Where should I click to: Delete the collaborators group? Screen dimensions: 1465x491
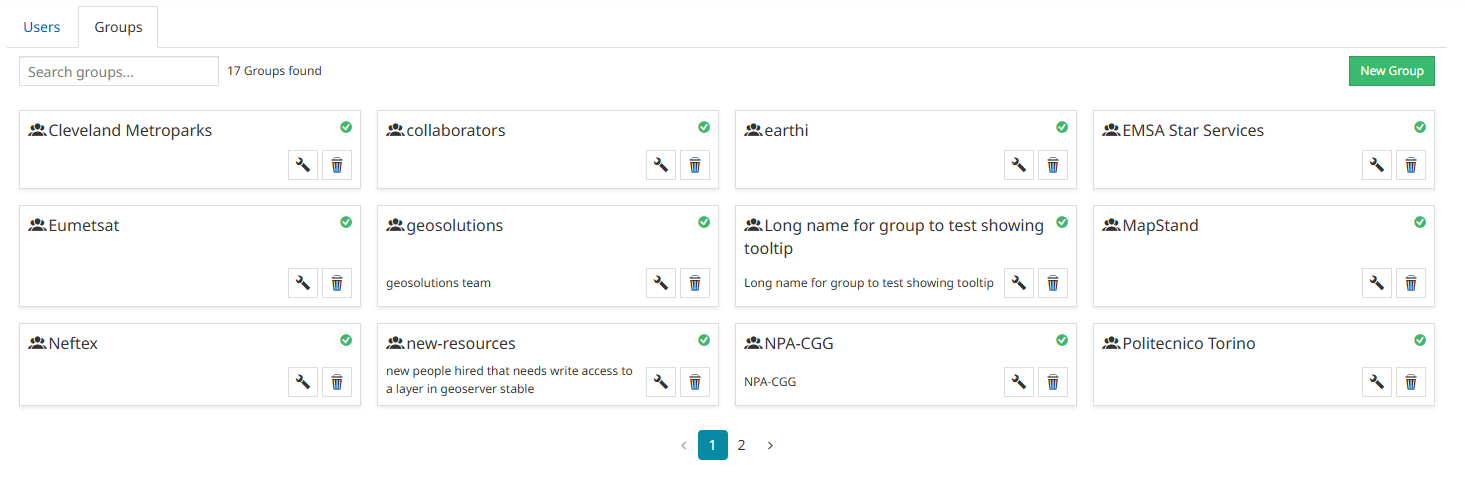[x=695, y=165]
